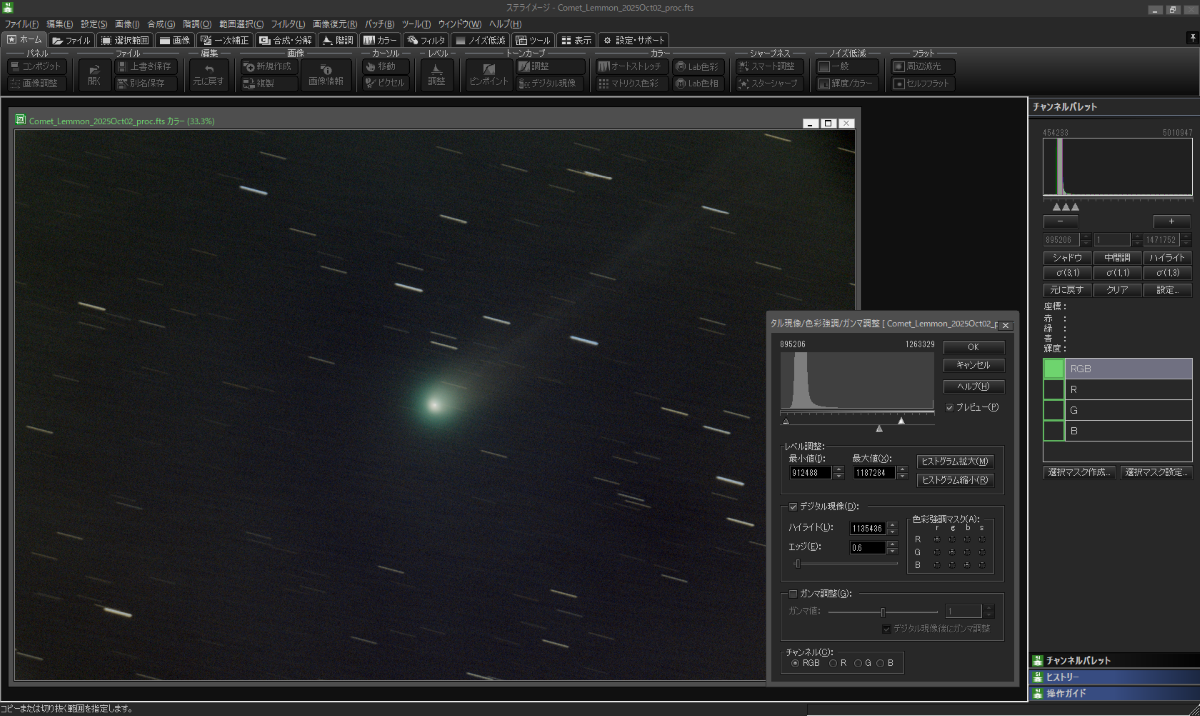This screenshot has height=716, width=1200.
Task: Open the フィルタ menu in menu bar
Action: [288, 23]
